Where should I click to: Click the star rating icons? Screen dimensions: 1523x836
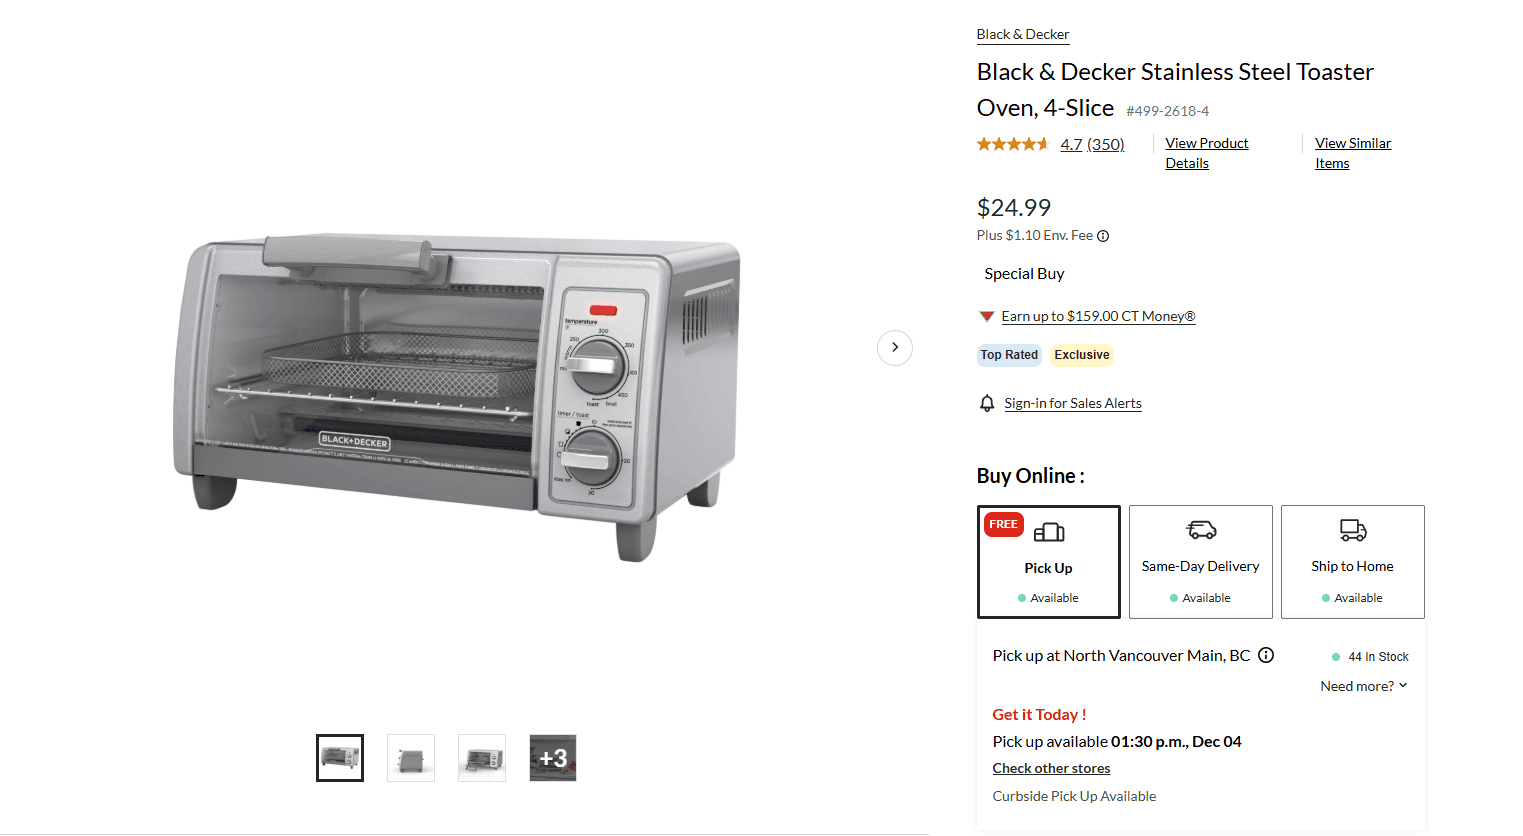[x=1012, y=144]
